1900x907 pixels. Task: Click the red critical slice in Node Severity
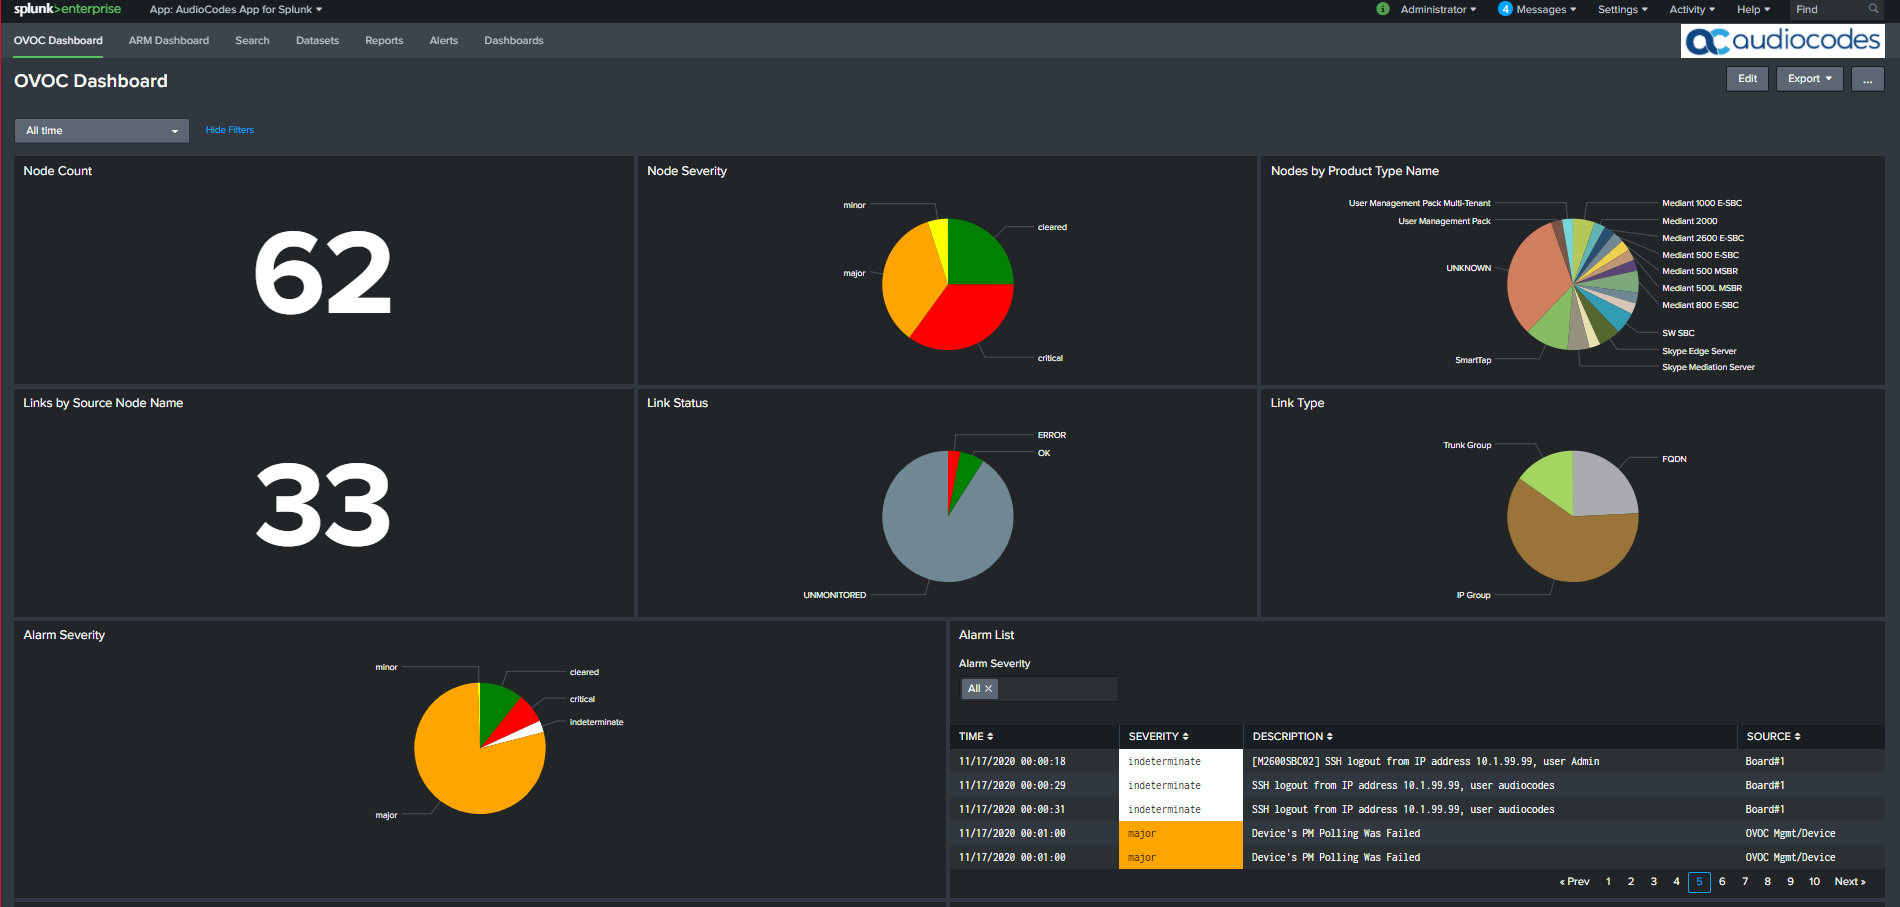(x=965, y=318)
